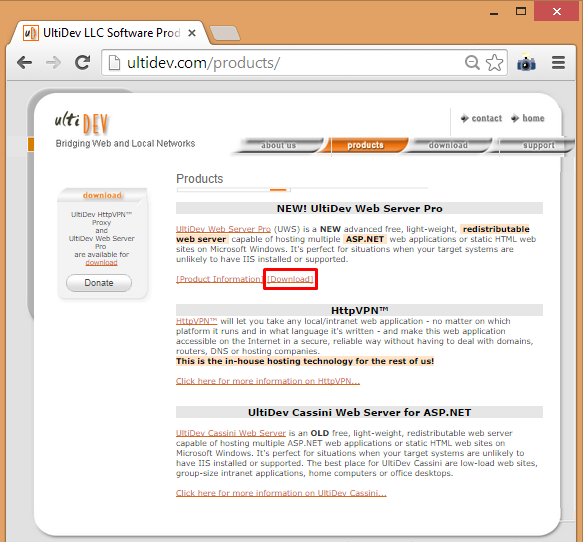Click the [Product Information] link

[219, 279]
